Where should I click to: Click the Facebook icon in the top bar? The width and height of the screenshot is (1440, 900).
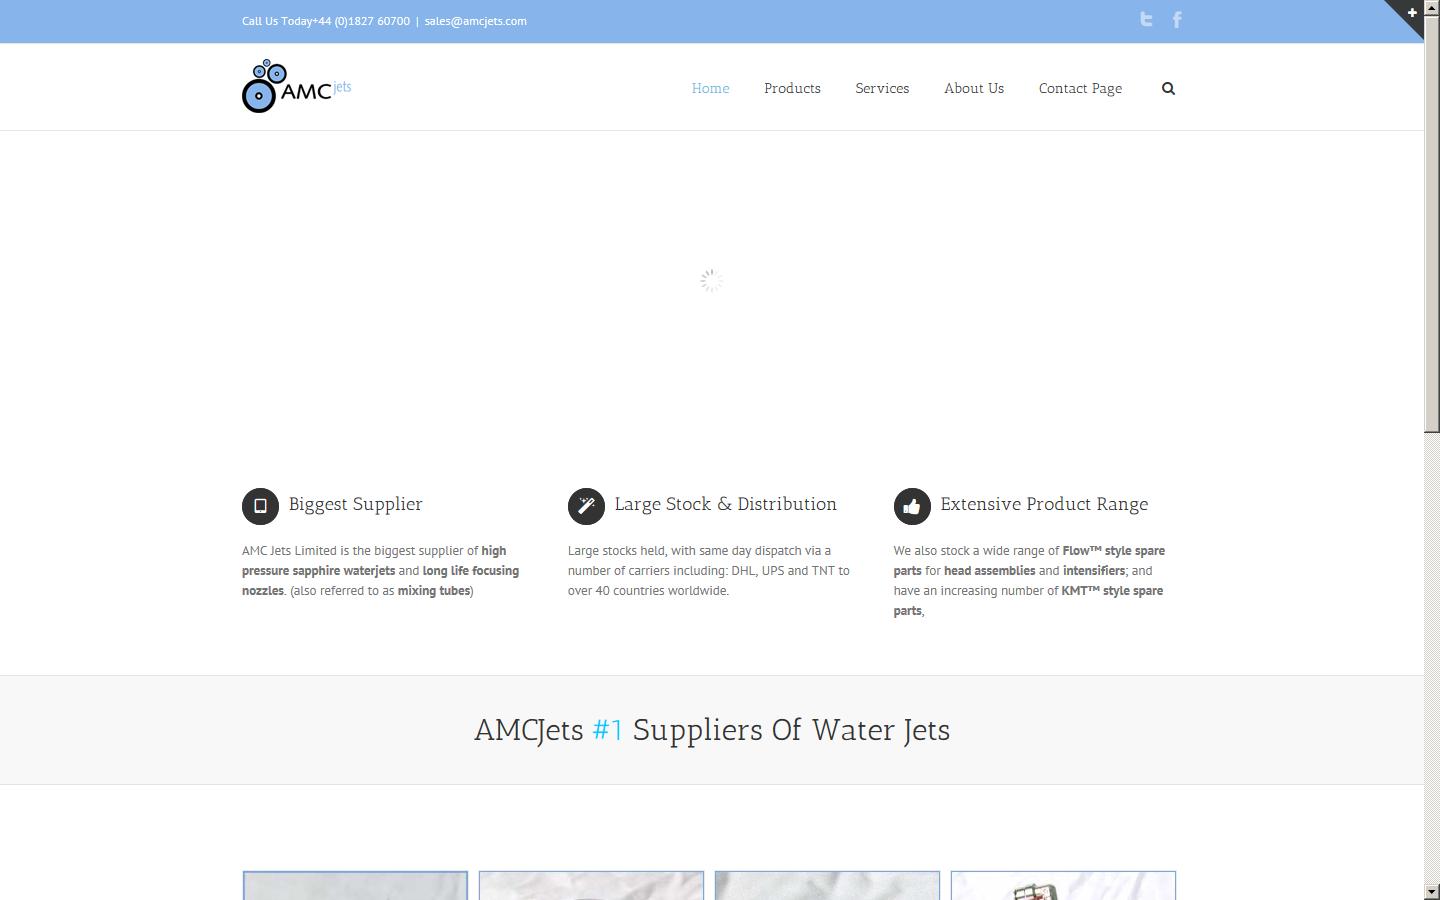1176,19
